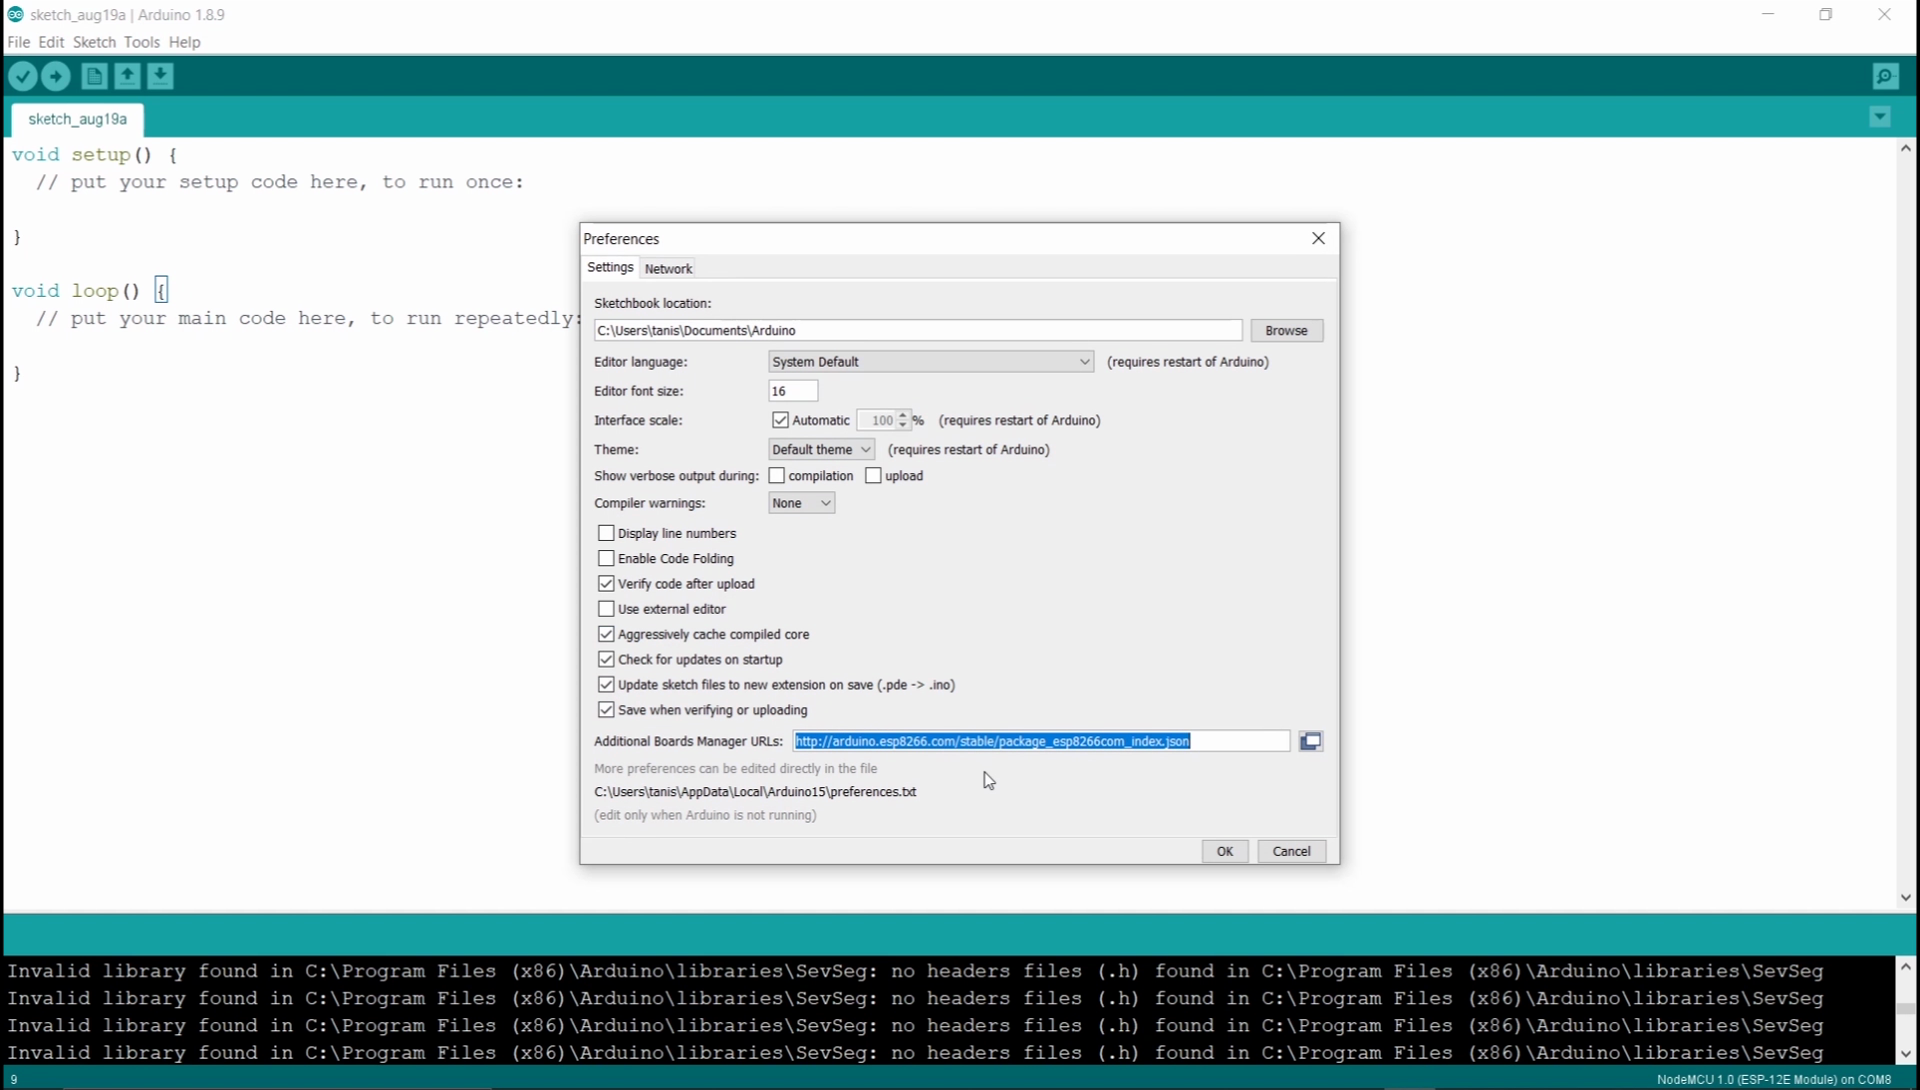The width and height of the screenshot is (1920, 1090).
Task: Toggle Update sketch files to new extension
Action: (606, 685)
